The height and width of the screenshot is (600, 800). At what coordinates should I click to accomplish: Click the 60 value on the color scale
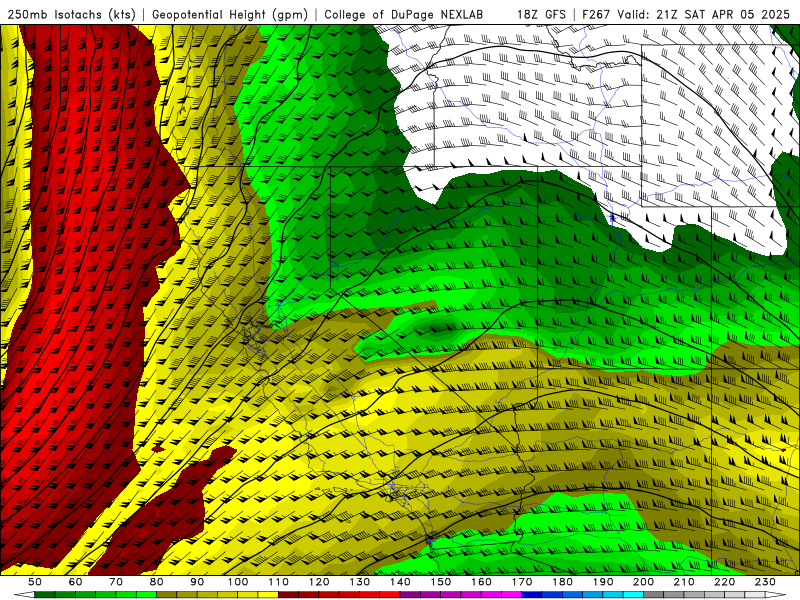pyautogui.click(x=75, y=582)
